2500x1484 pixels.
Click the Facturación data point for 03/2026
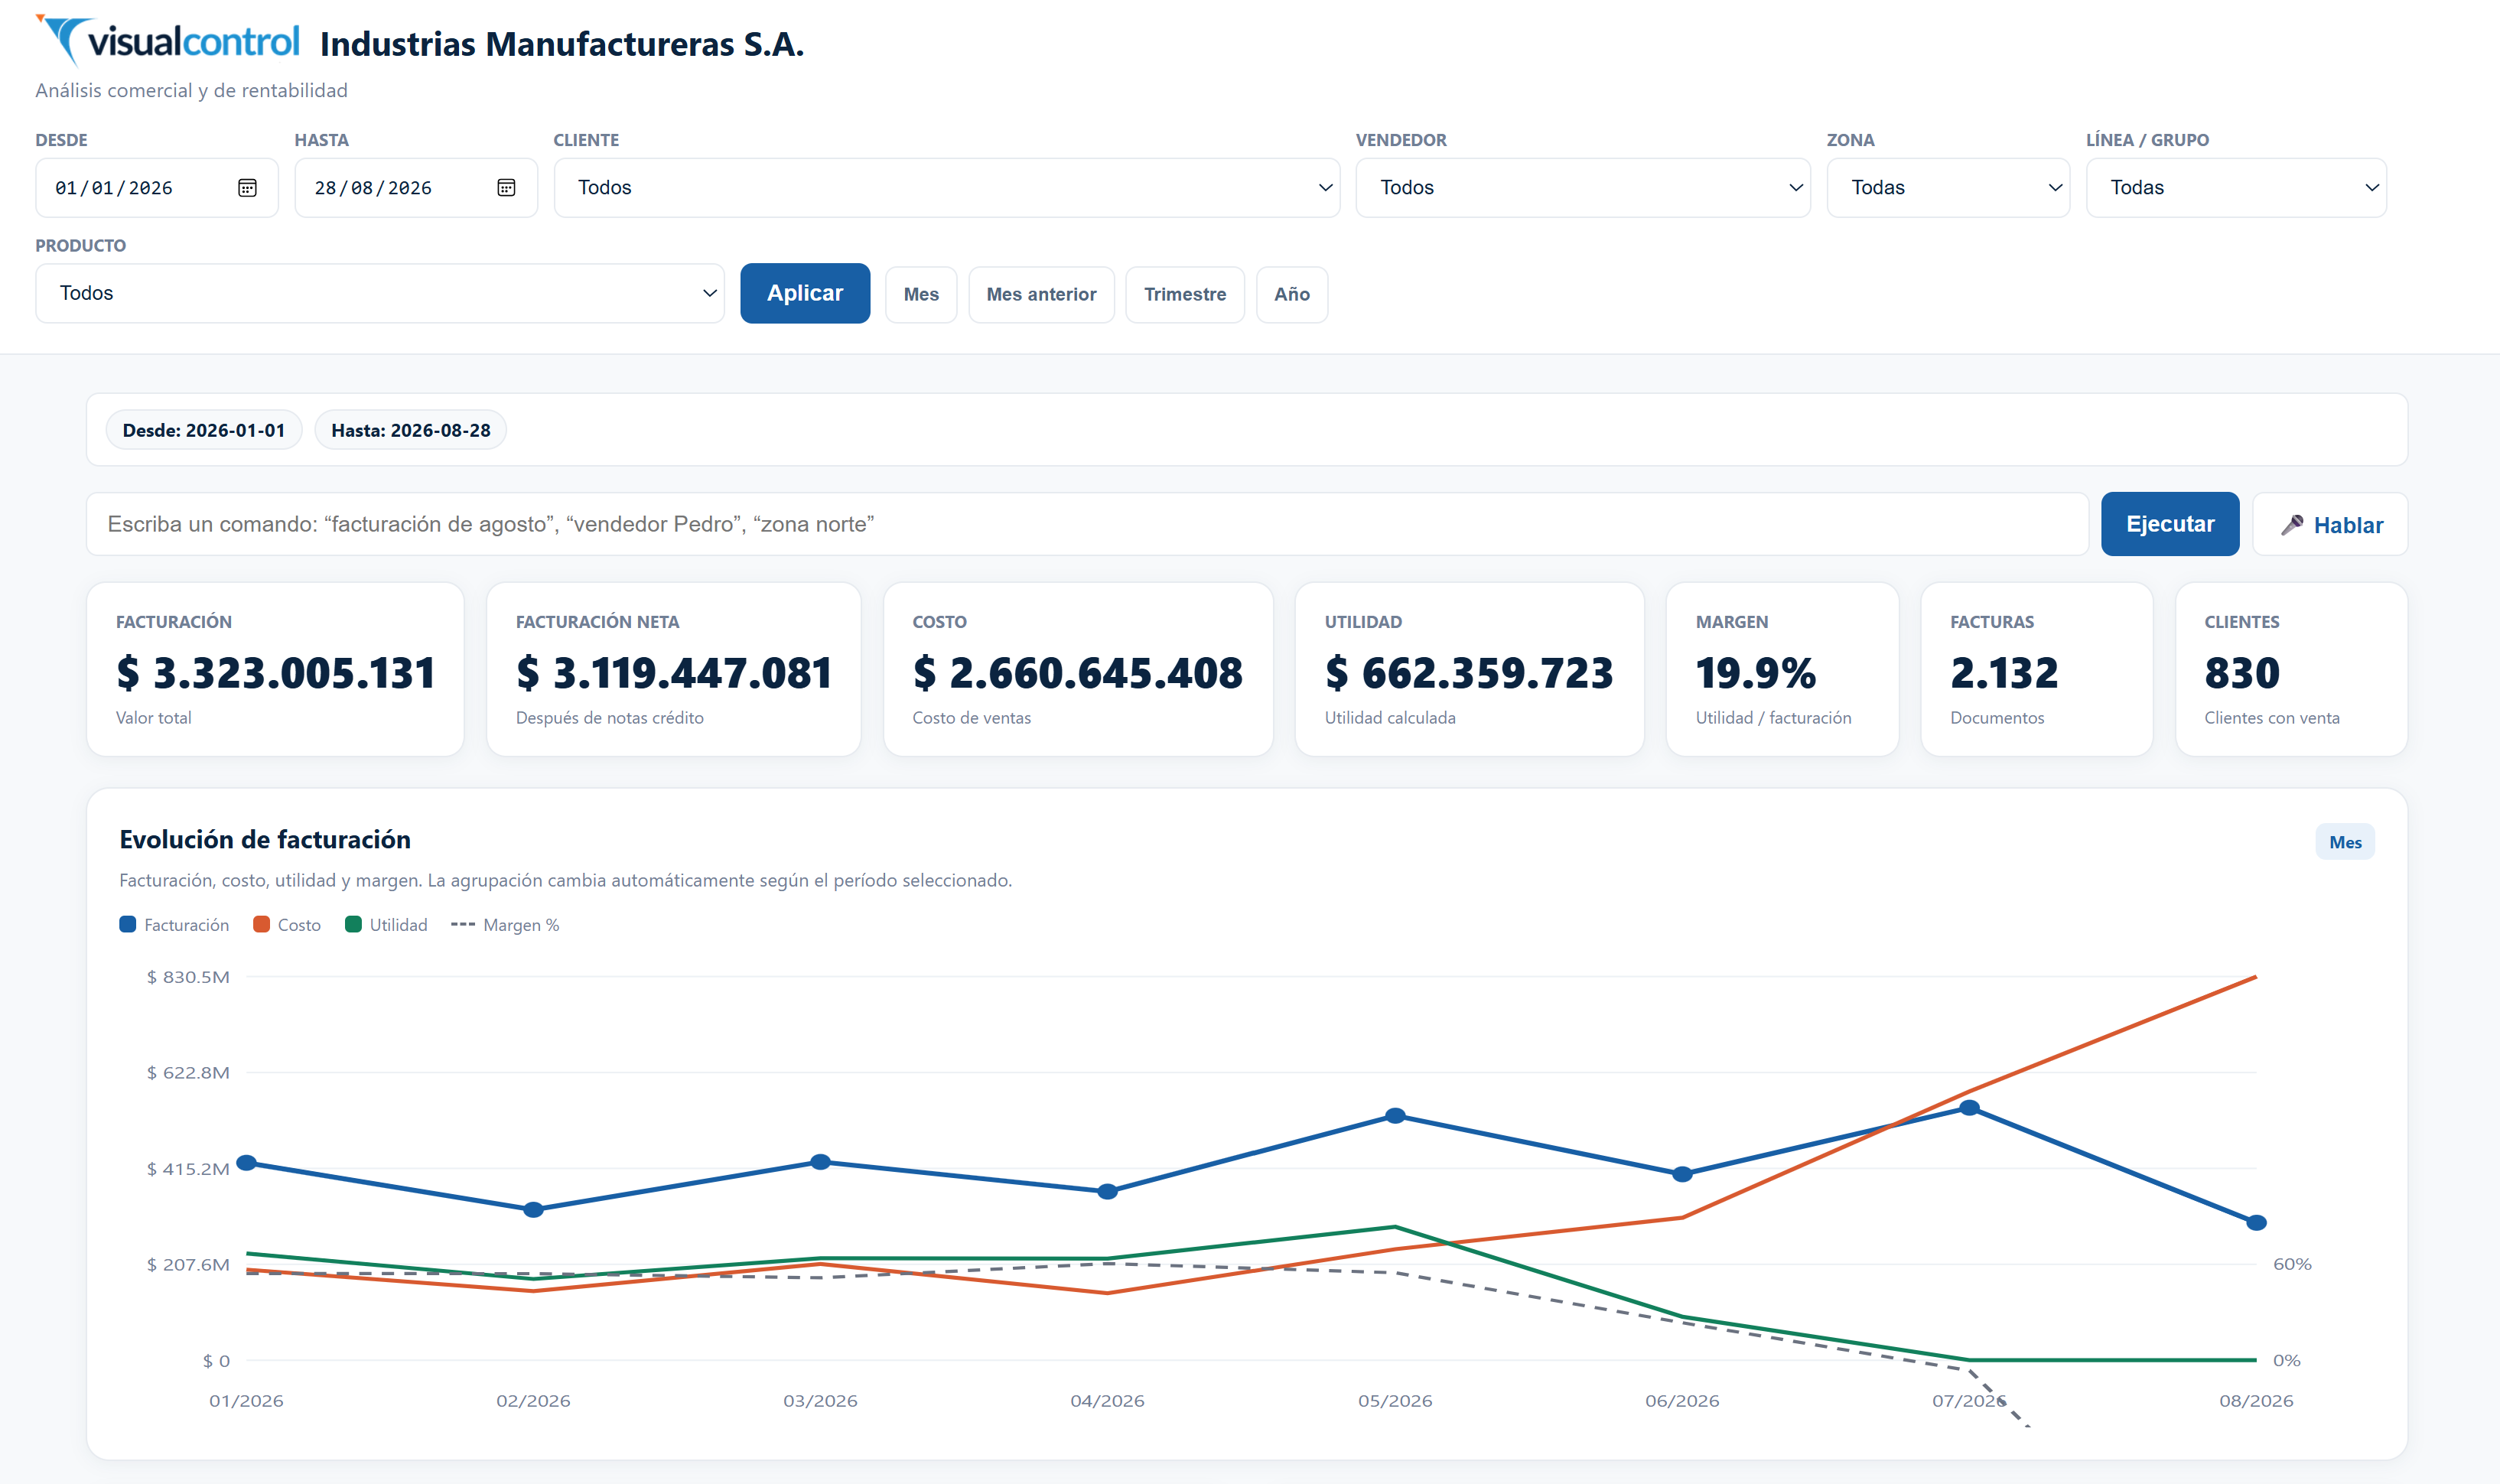click(x=821, y=1162)
